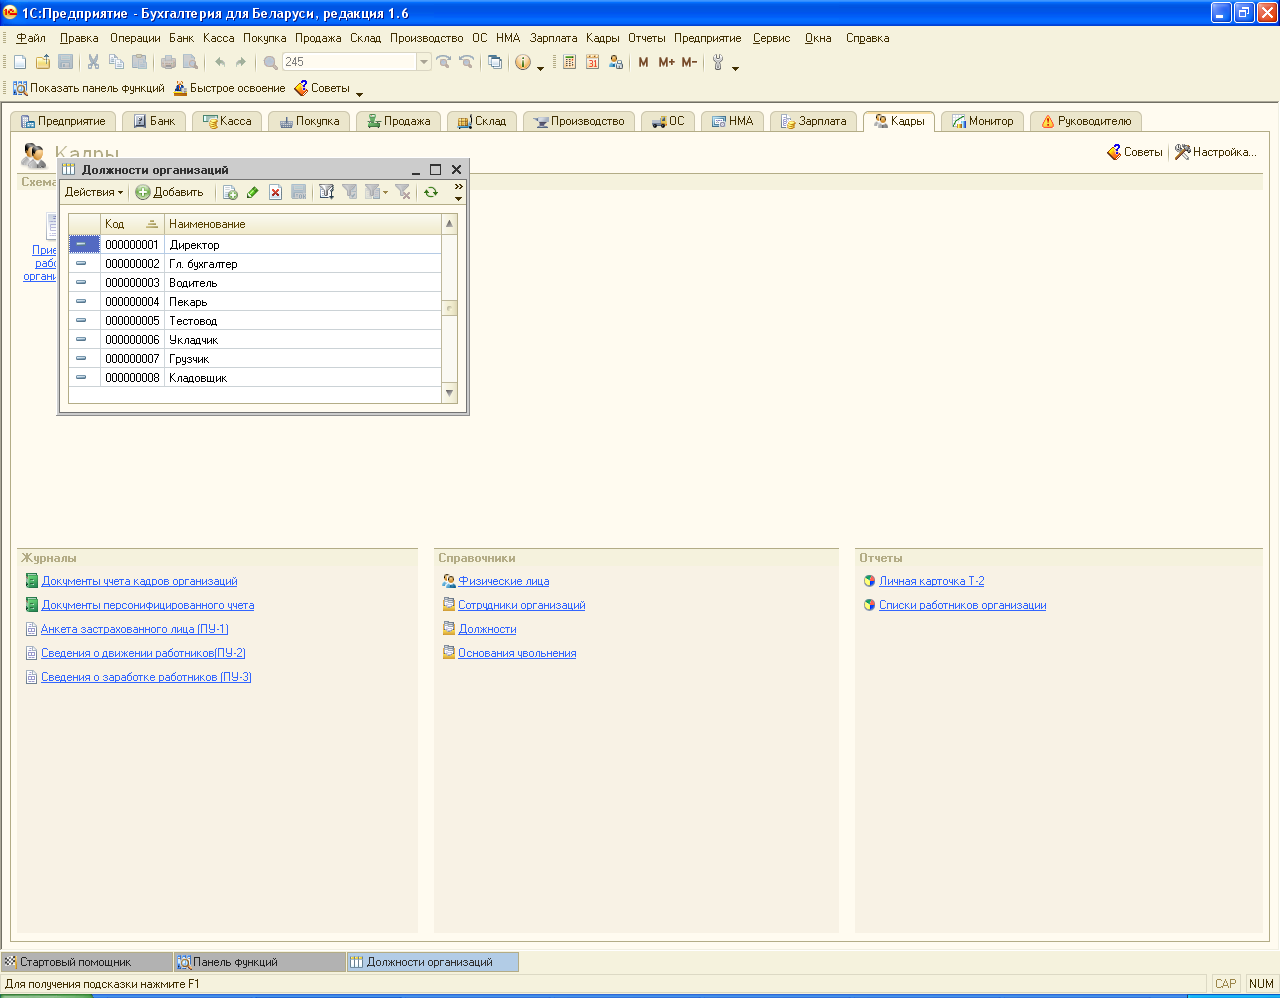Click the Print icon in main toolbar

[x=169, y=62]
